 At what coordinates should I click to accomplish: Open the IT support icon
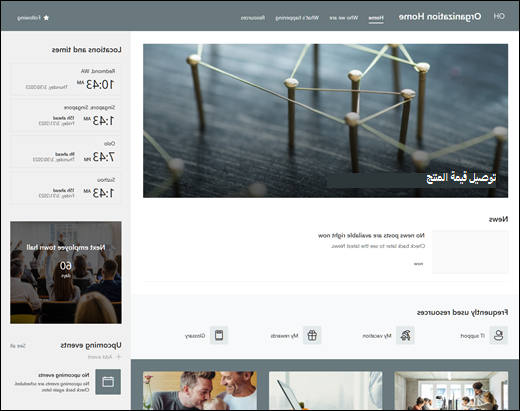498,335
